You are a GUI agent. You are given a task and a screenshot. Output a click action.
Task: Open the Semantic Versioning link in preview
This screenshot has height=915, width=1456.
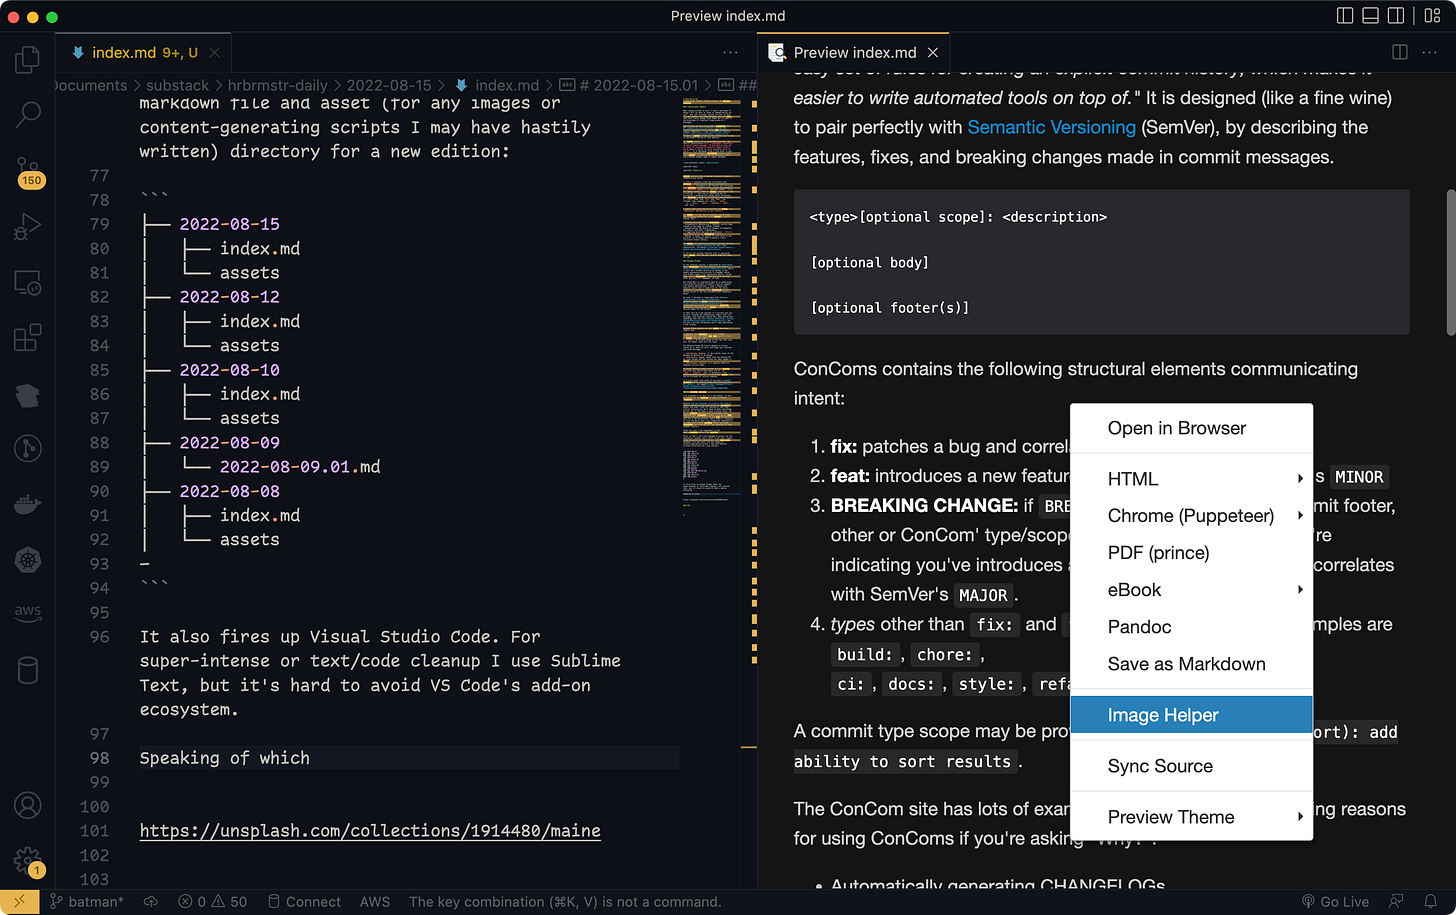click(1051, 127)
